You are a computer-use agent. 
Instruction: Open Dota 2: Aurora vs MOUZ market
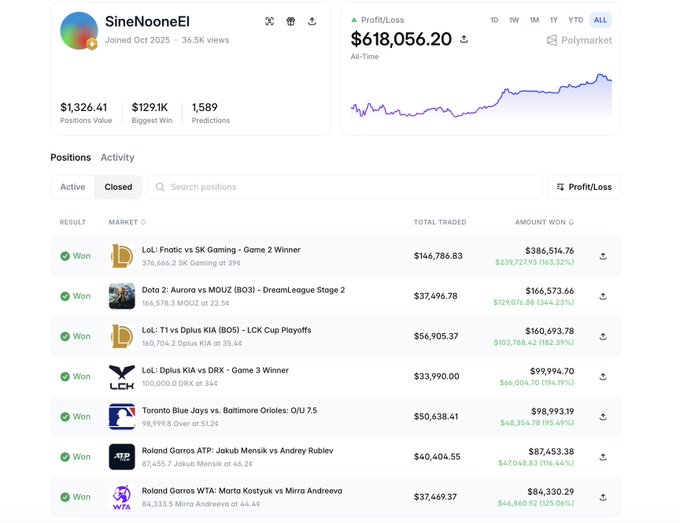tap(243, 290)
